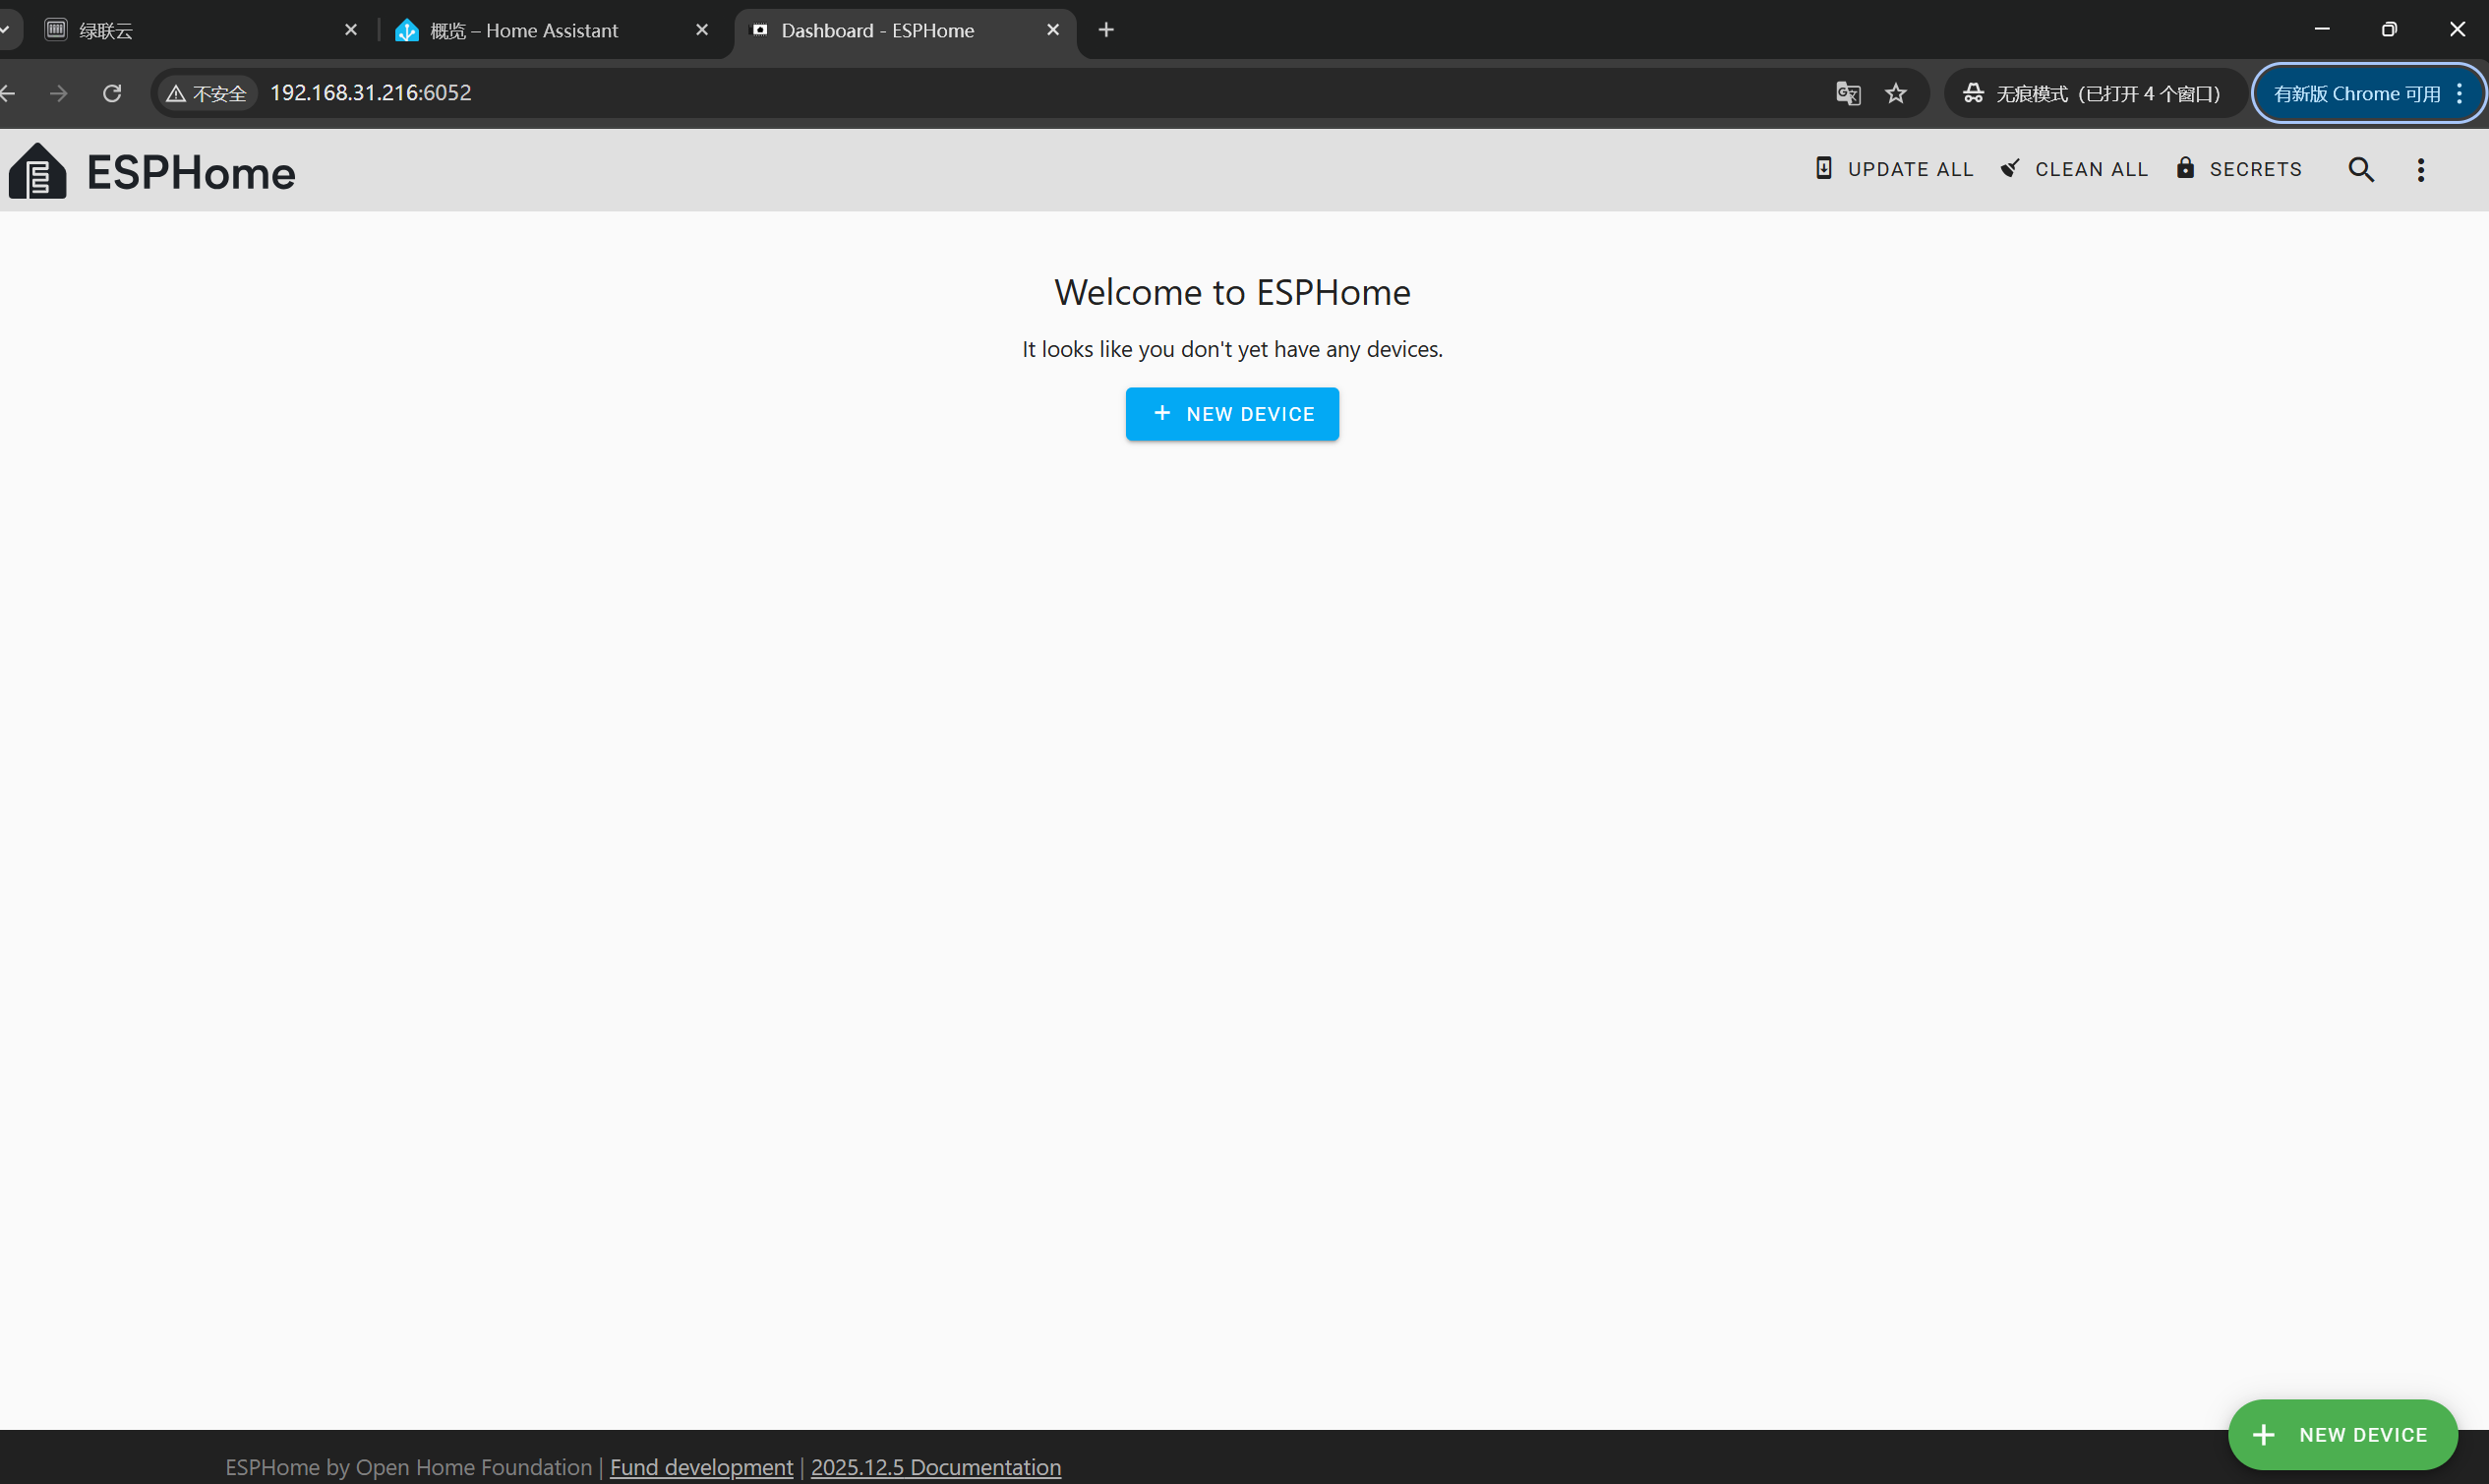2489x1484 pixels.
Task: Click the blue NEW DEVICE button
Action: click(1231, 414)
